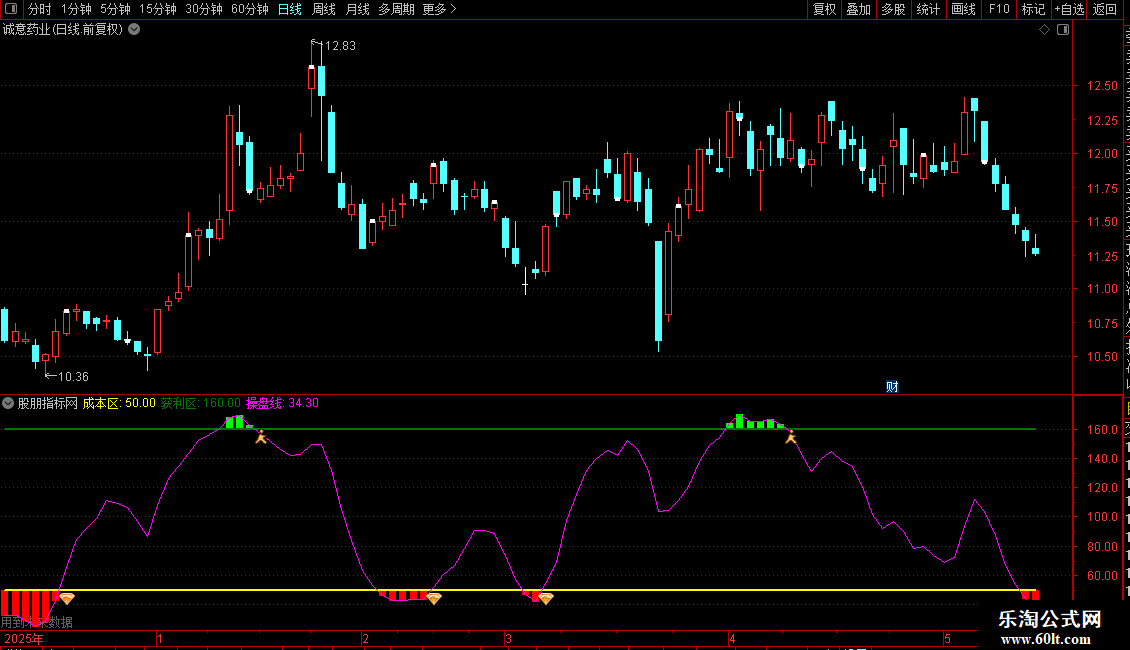
Task: Click the 60.00 indicator axis label
Action: pyautogui.click(x=1102, y=576)
